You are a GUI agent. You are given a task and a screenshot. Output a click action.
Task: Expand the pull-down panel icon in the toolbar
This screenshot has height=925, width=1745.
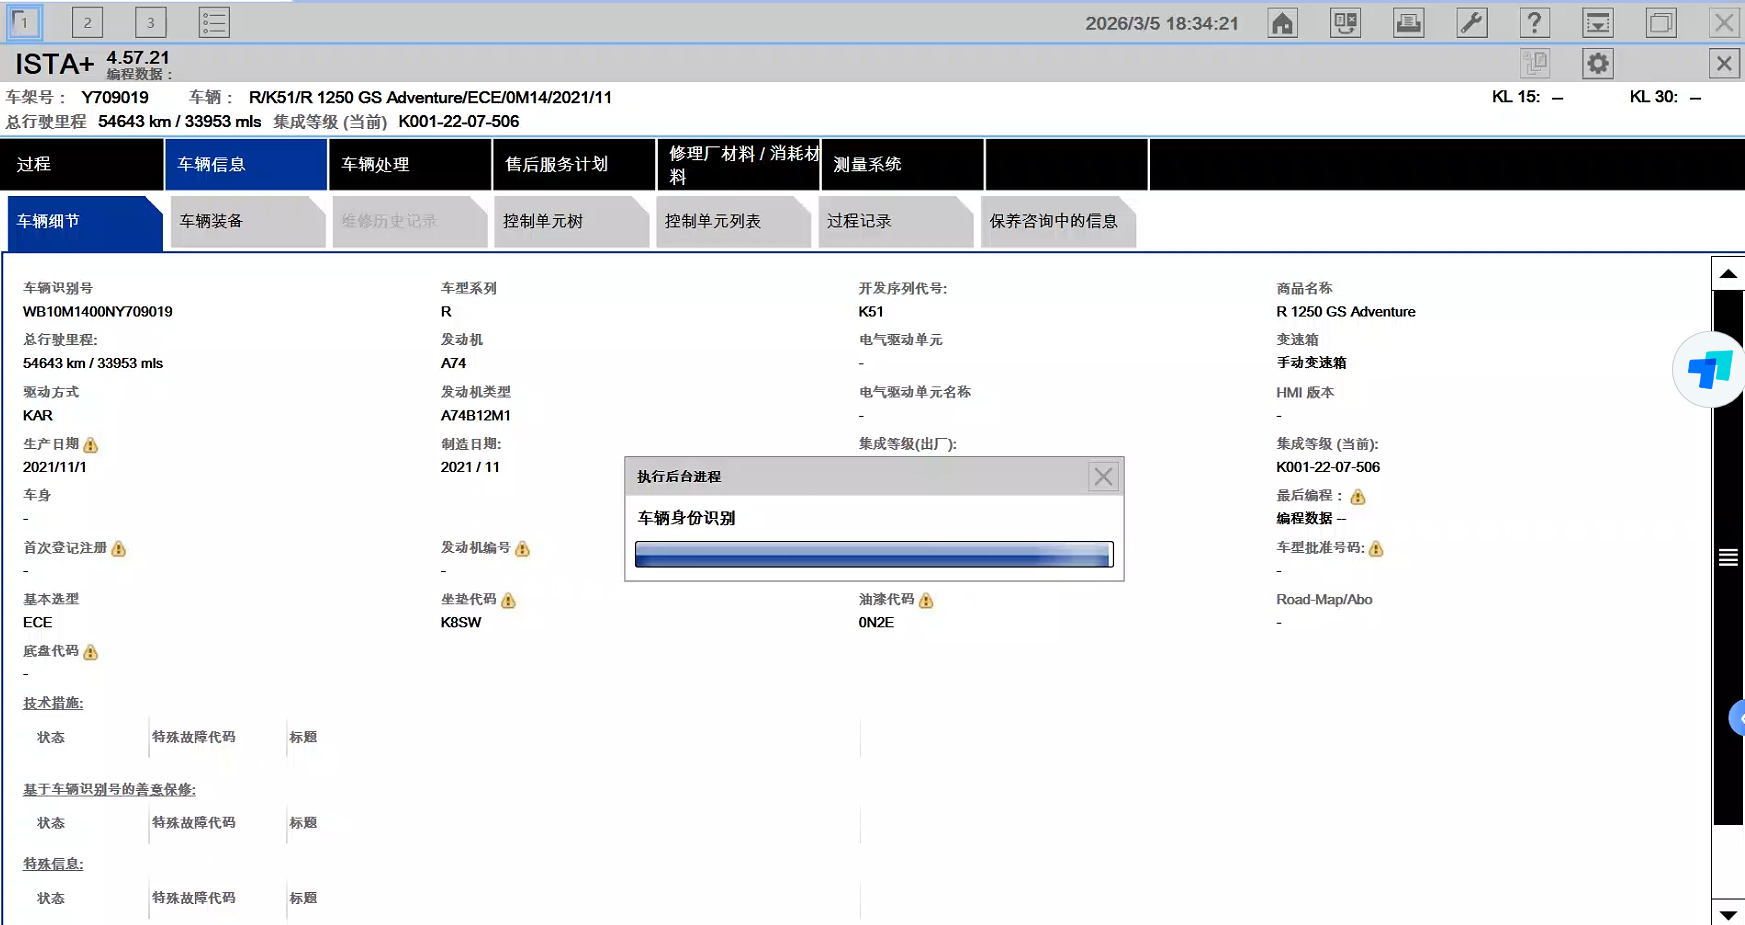click(1597, 23)
